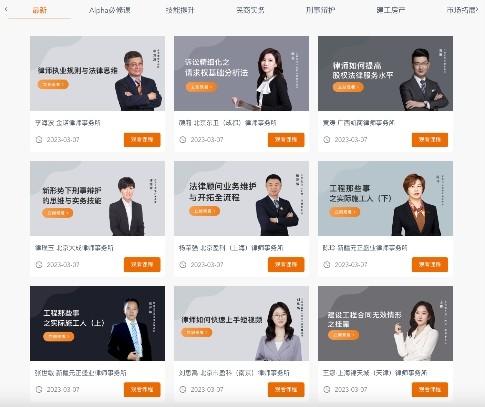This screenshot has width=485, height=407.
Task: Open the 律师执业规则与法律思维 course thumbnail
Action: 97,73
